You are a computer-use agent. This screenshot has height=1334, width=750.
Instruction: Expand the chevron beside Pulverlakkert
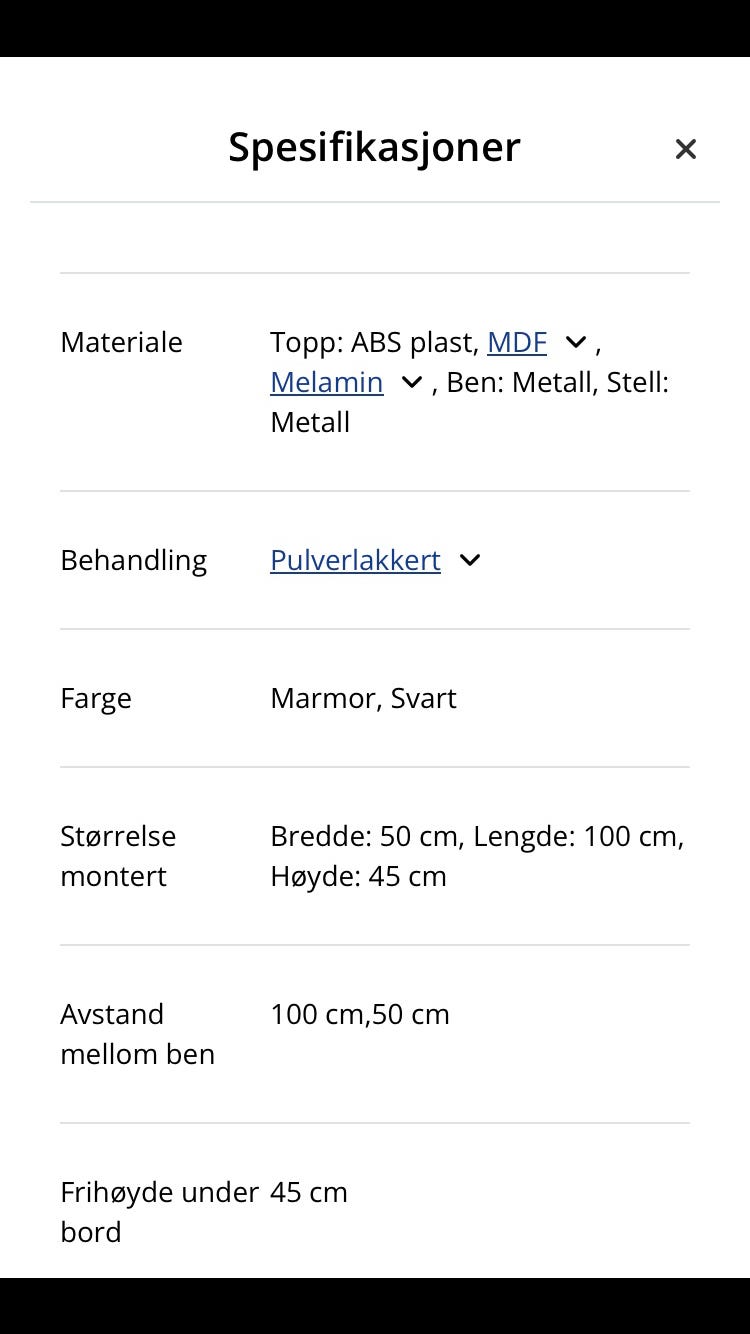pyautogui.click(x=470, y=561)
